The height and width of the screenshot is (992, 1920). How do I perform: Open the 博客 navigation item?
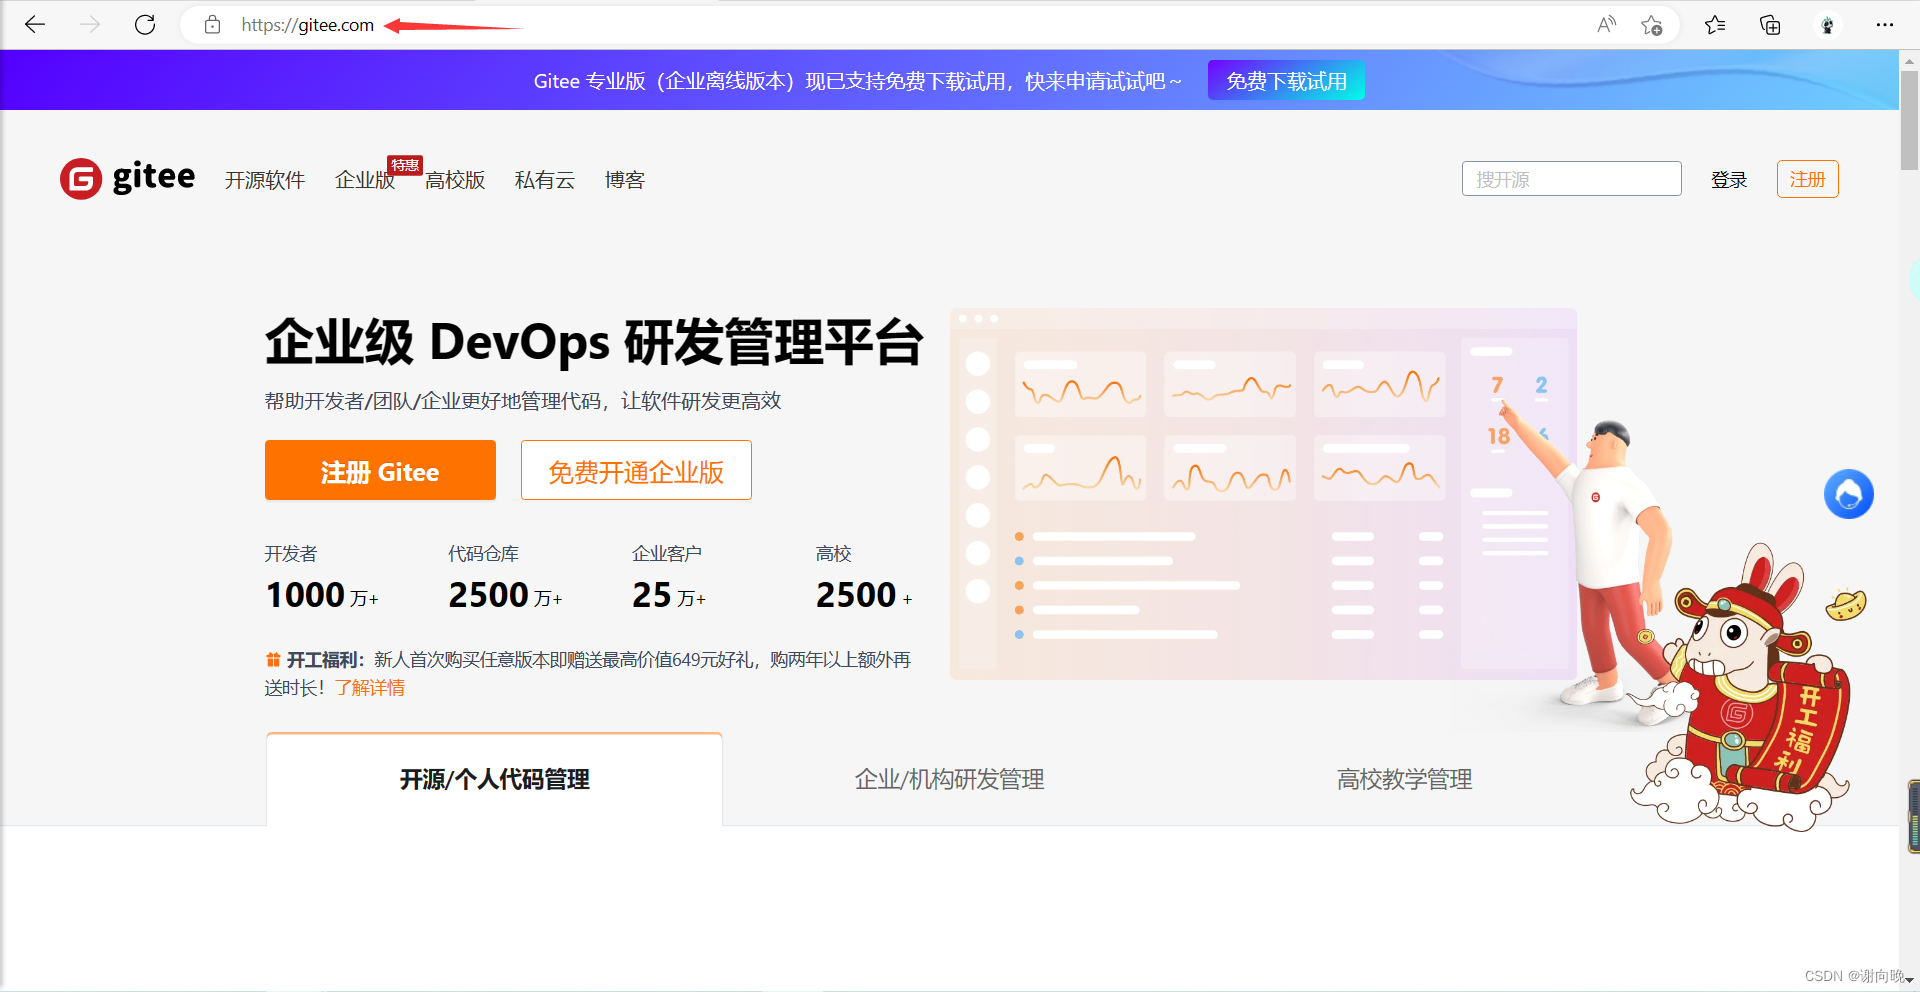pos(624,180)
